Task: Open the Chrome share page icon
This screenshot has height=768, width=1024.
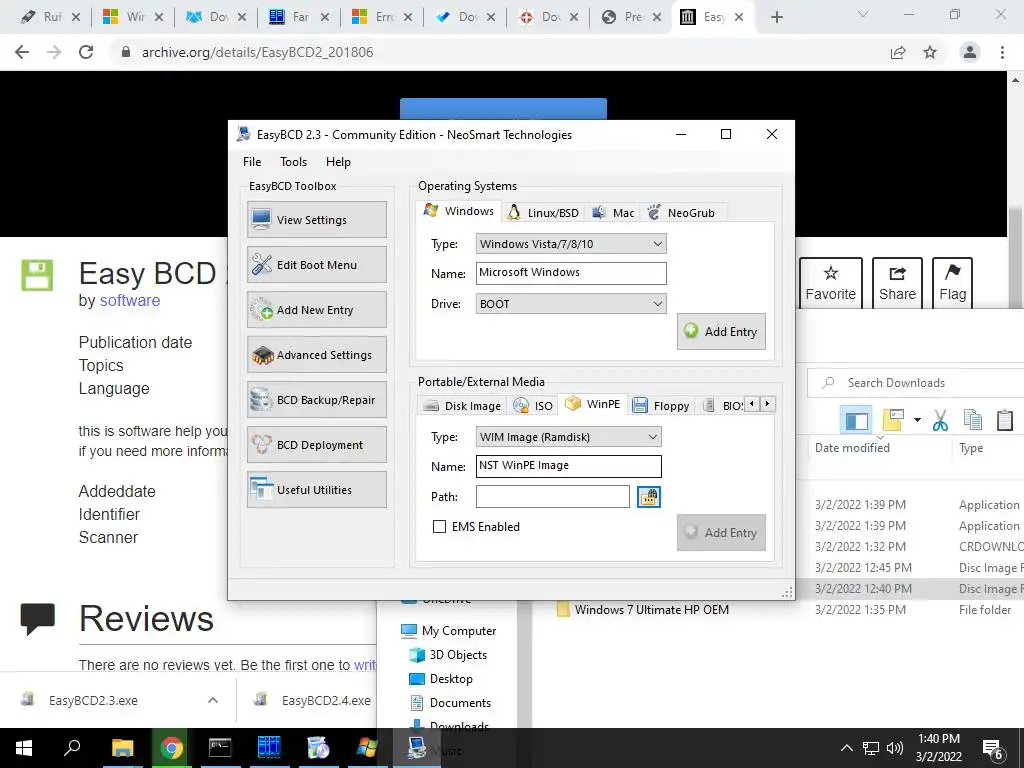Action: [898, 52]
